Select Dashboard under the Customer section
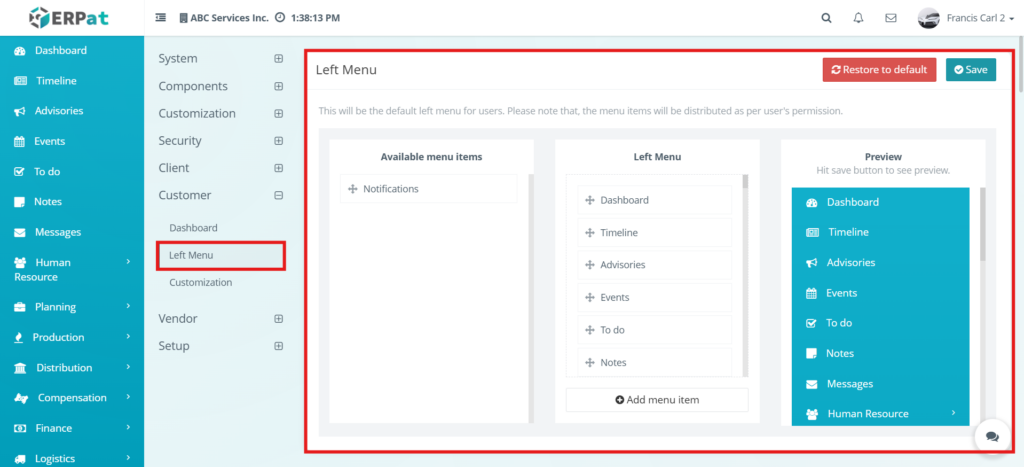The width and height of the screenshot is (1024, 467). (x=193, y=228)
